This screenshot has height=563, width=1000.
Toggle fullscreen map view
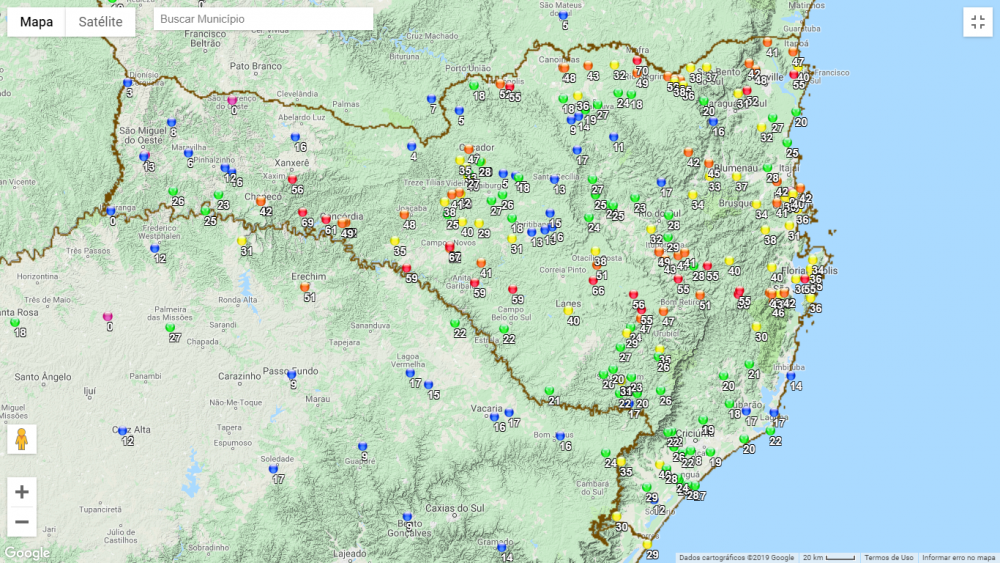977,22
